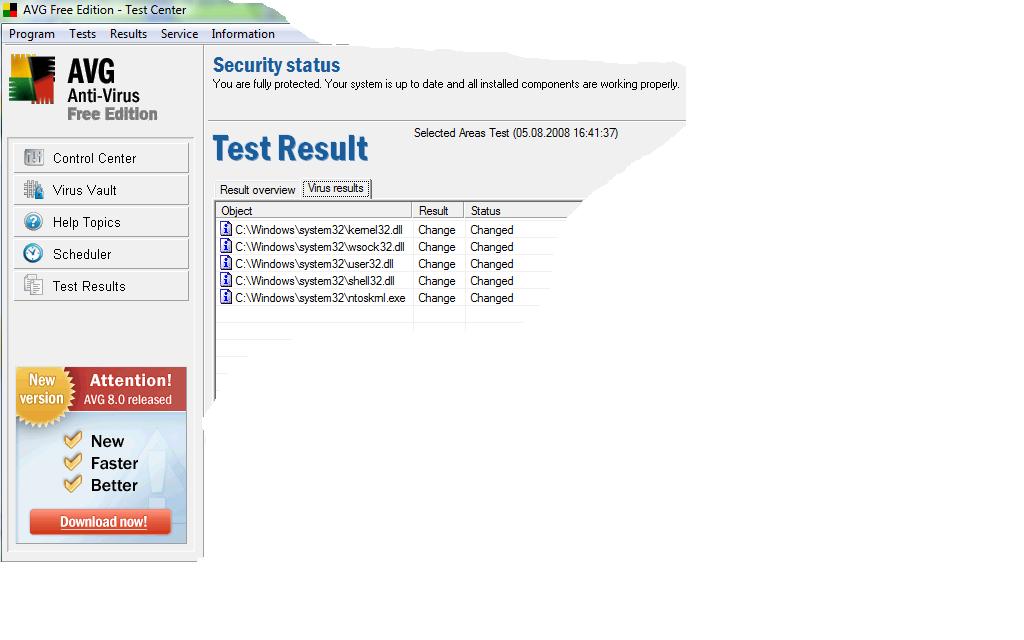Click the Virus Vault icon
This screenshot has width=1024, height=640.
click(33, 190)
